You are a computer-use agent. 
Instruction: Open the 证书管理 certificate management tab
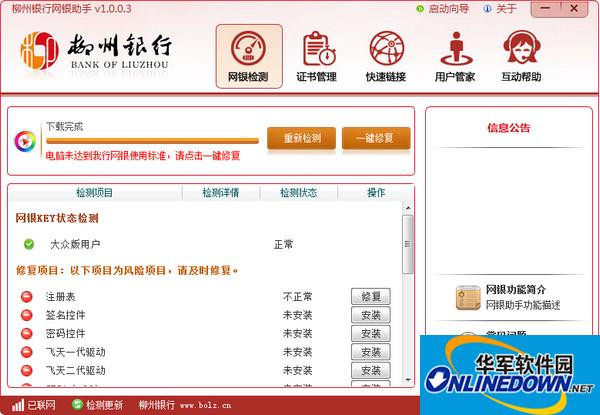[316, 56]
